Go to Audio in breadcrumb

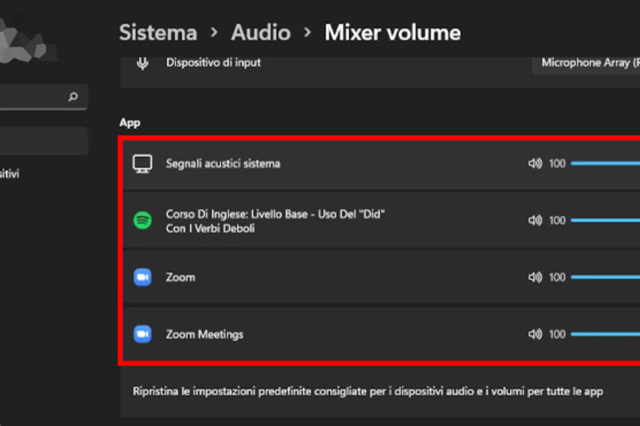click(261, 32)
